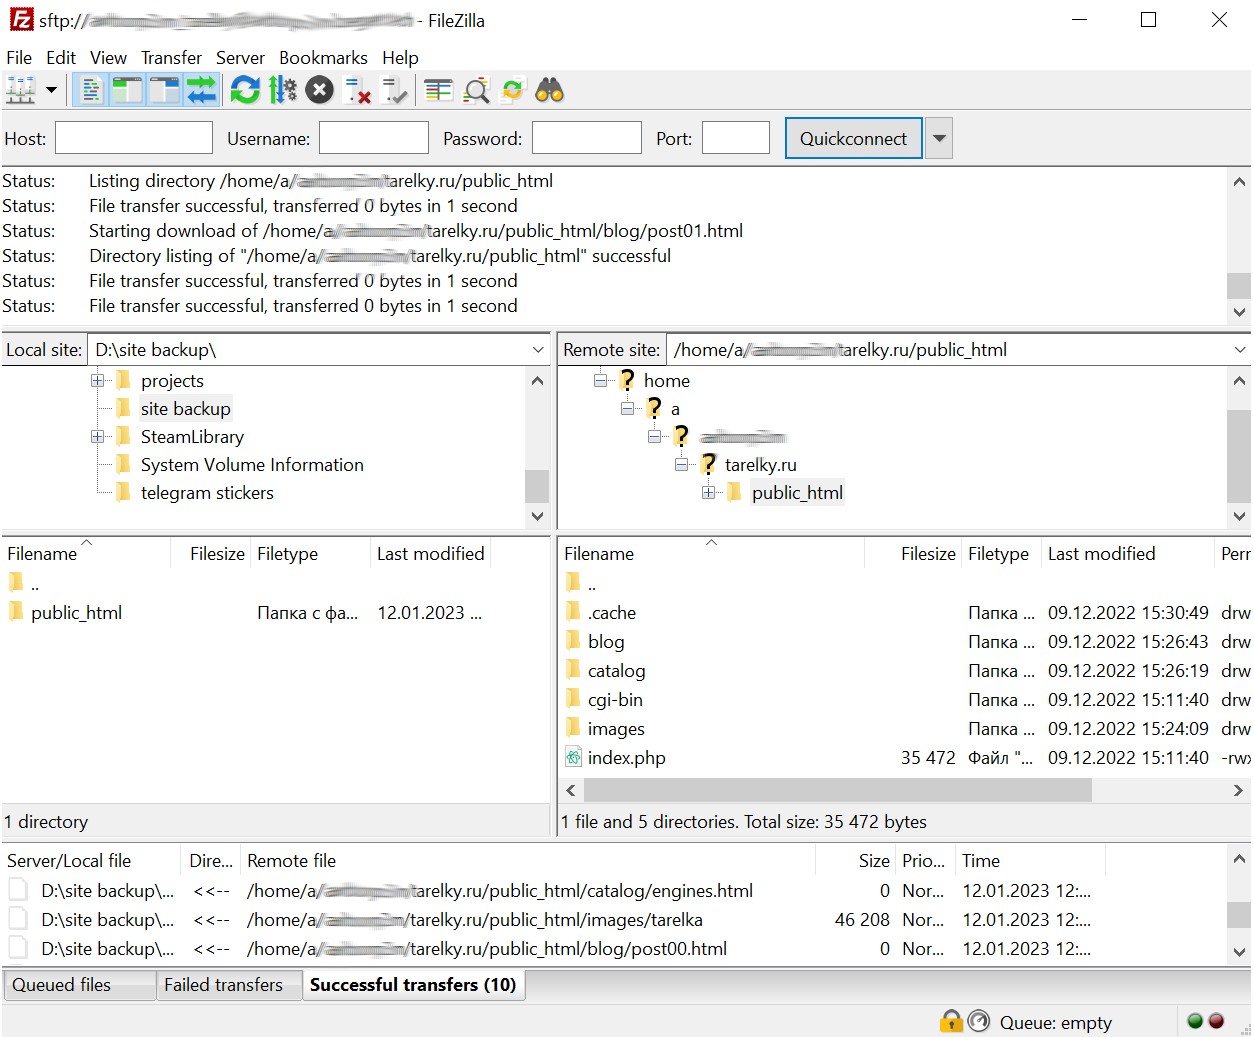Toggle transfer queue display

(x=201, y=91)
